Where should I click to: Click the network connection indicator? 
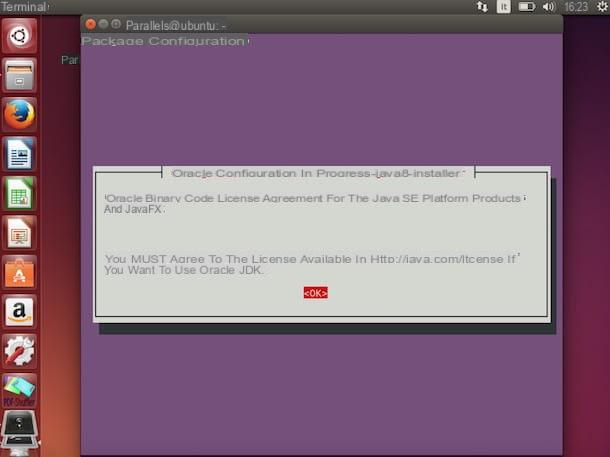coord(482,7)
